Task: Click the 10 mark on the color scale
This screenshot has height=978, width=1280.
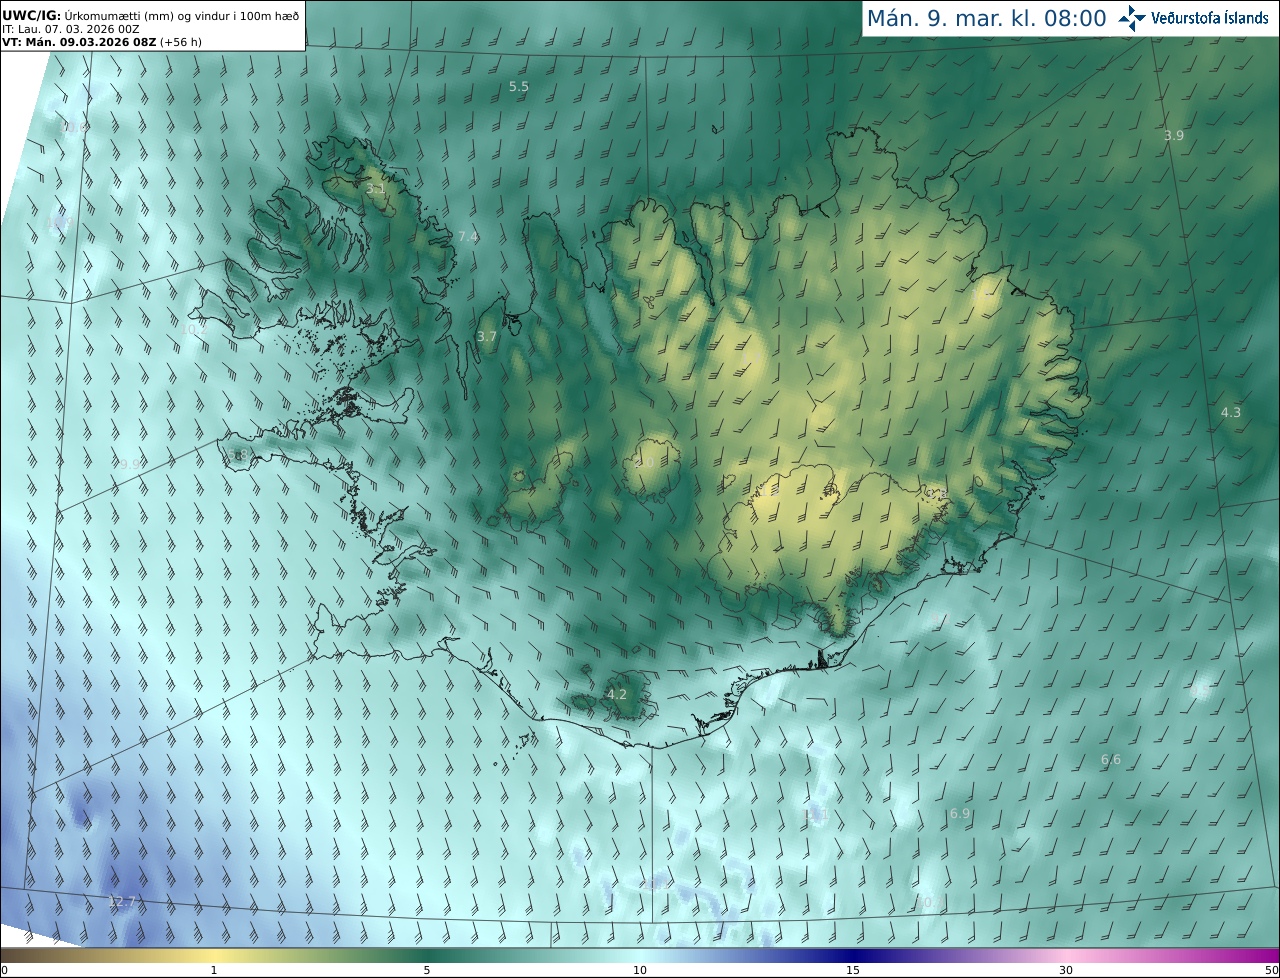Action: pos(640,970)
